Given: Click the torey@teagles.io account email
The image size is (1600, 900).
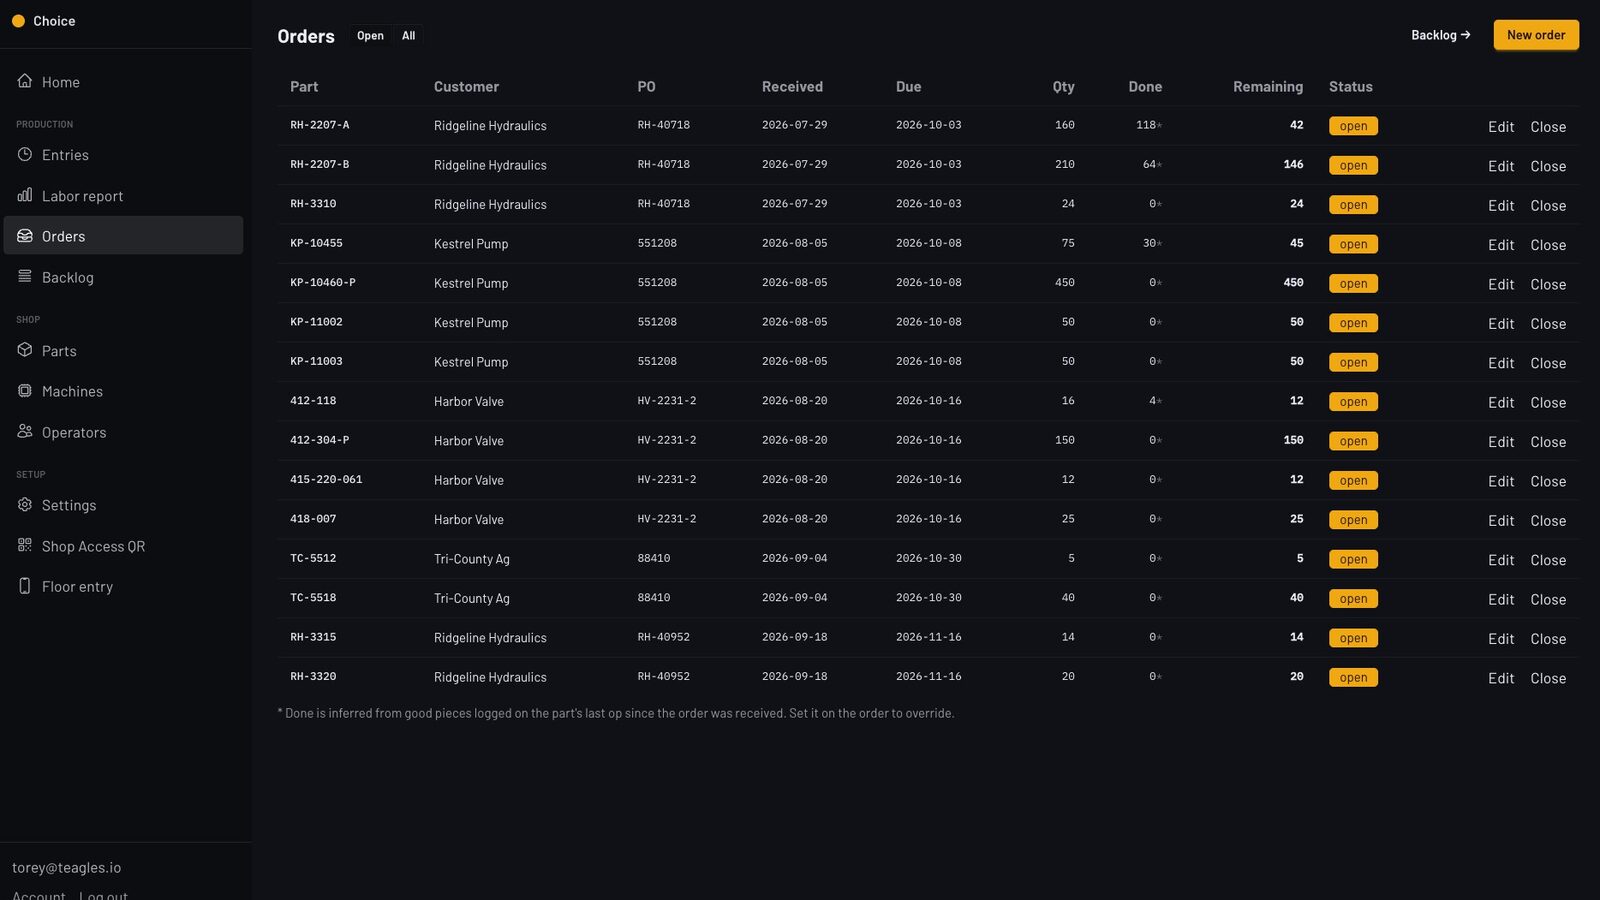Looking at the screenshot, I should pyautogui.click(x=67, y=868).
